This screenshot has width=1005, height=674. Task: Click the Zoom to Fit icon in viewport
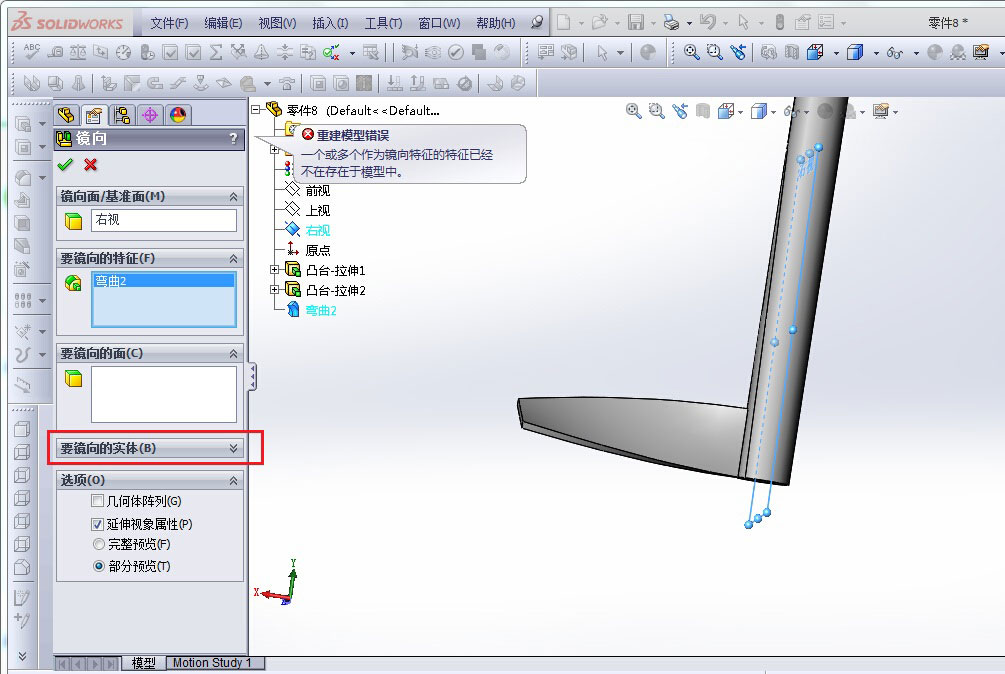click(631, 111)
